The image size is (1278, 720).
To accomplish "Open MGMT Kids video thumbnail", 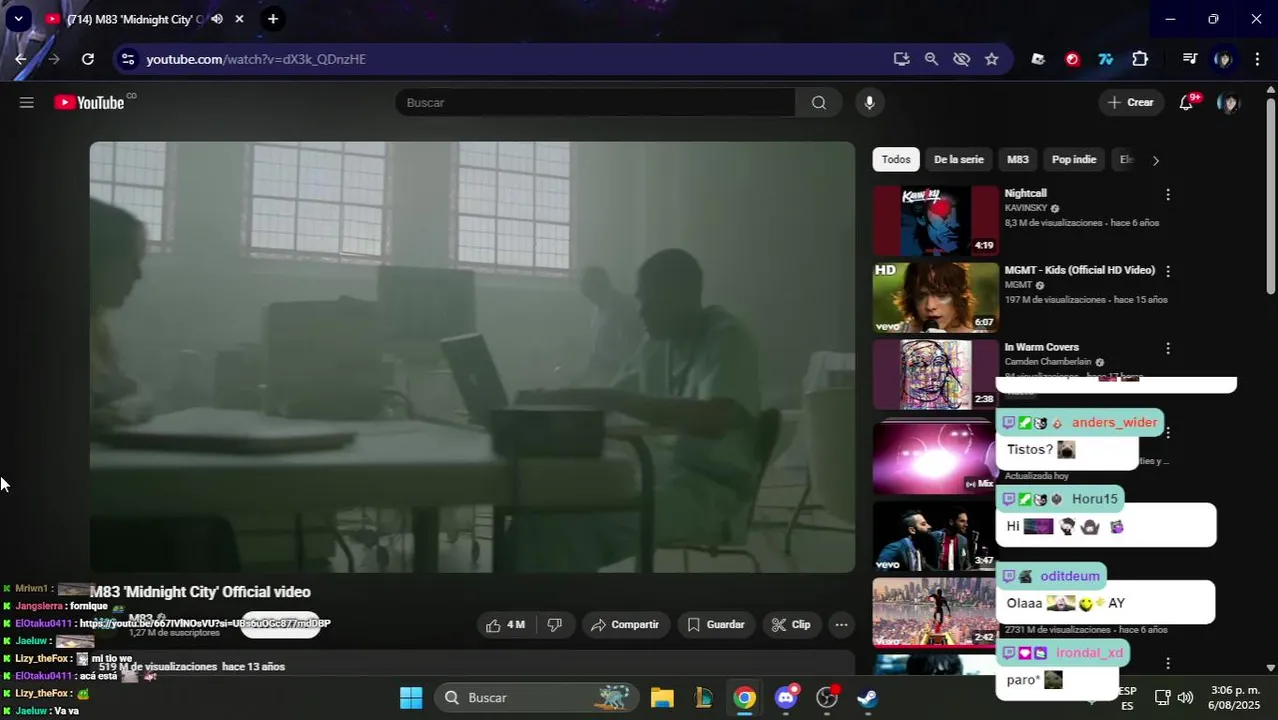I will [x=935, y=298].
